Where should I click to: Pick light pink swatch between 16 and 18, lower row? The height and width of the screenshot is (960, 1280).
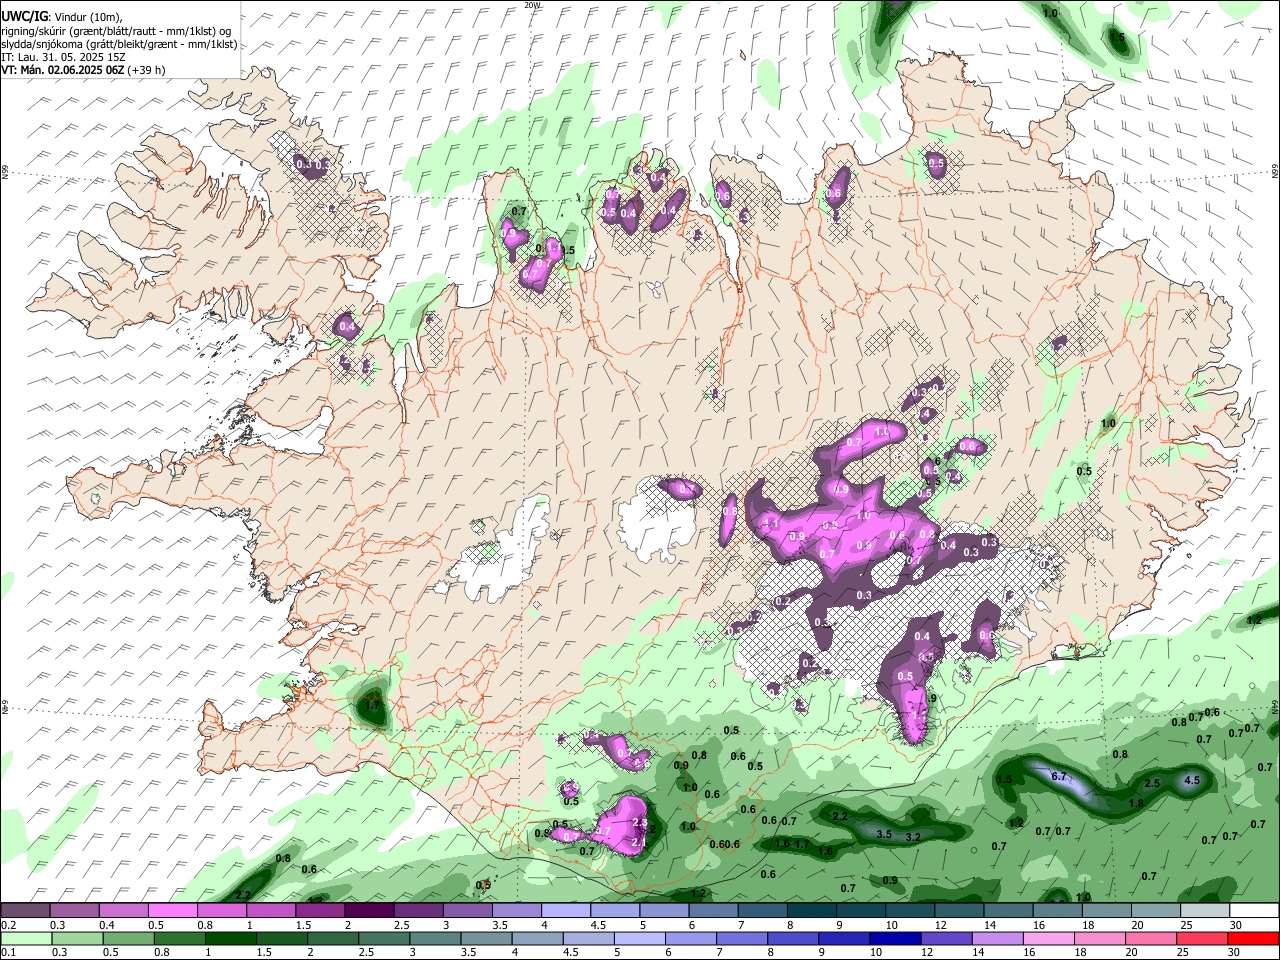coord(1047,939)
